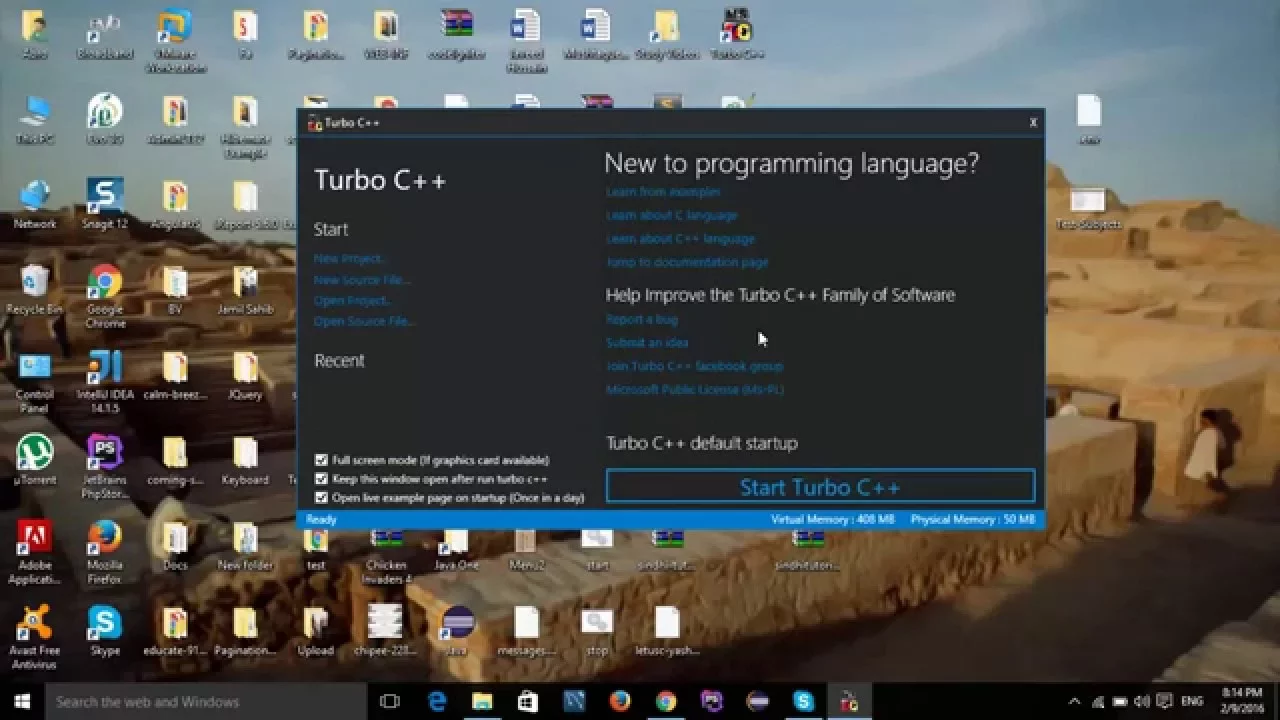
Task: Open the New Project link
Action: click(348, 258)
